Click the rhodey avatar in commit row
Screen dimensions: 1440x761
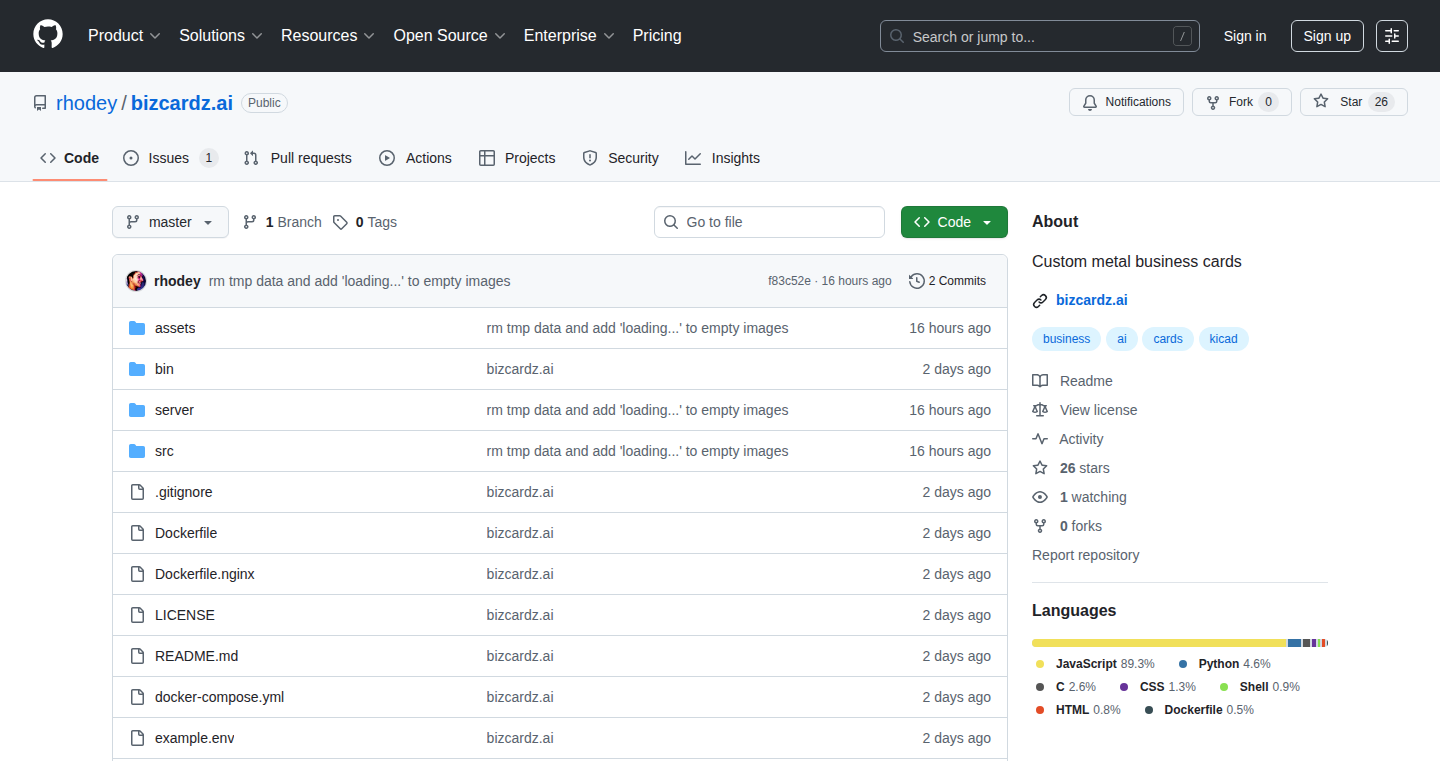[x=136, y=281]
